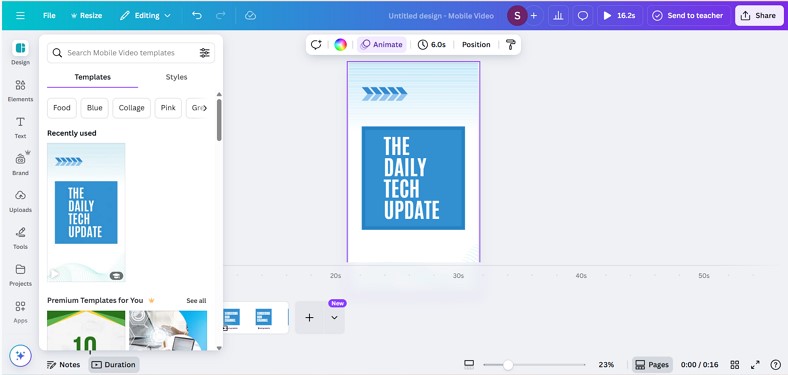Open the Brand sidebar panel
788x375 pixels.
(x=20, y=163)
